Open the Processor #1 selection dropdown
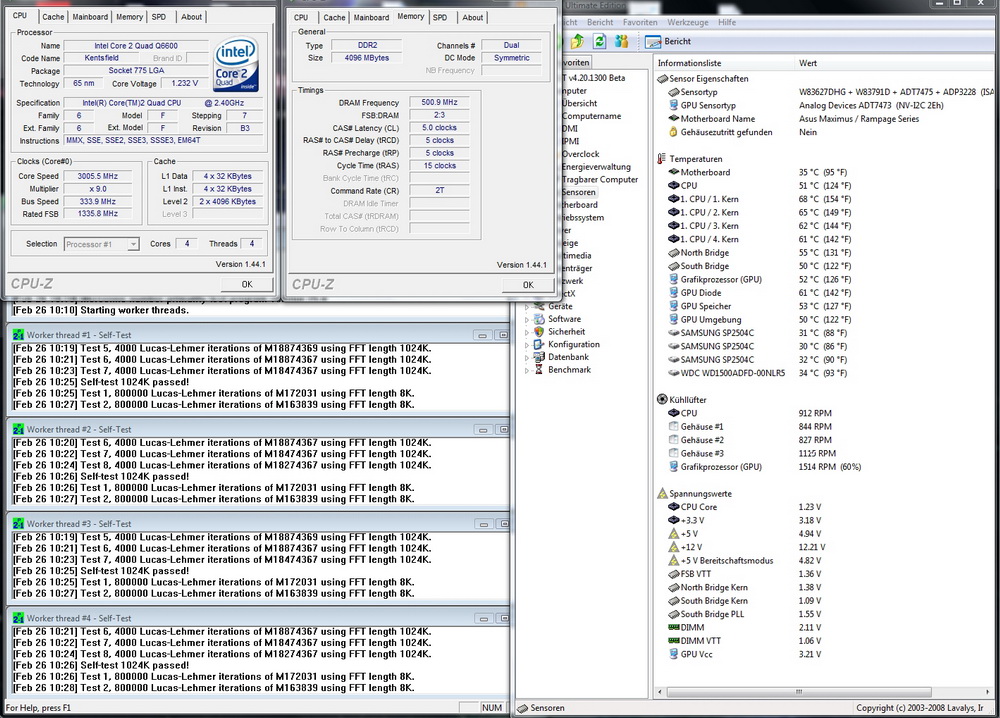This screenshot has height=718, width=1000. pyautogui.click(x=133, y=244)
